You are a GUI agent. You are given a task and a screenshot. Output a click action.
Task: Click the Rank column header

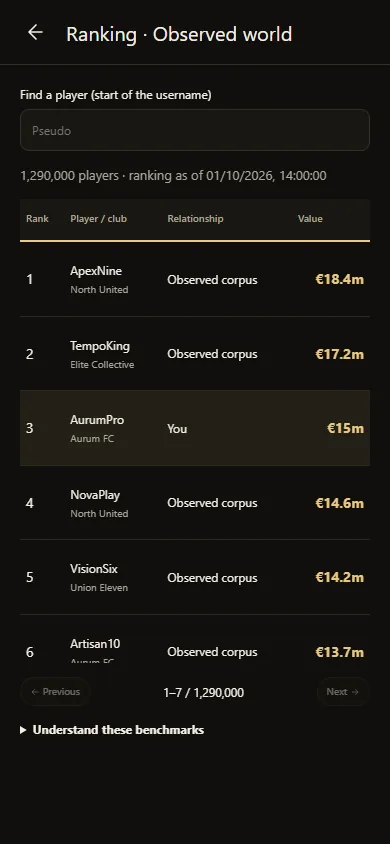click(x=37, y=219)
